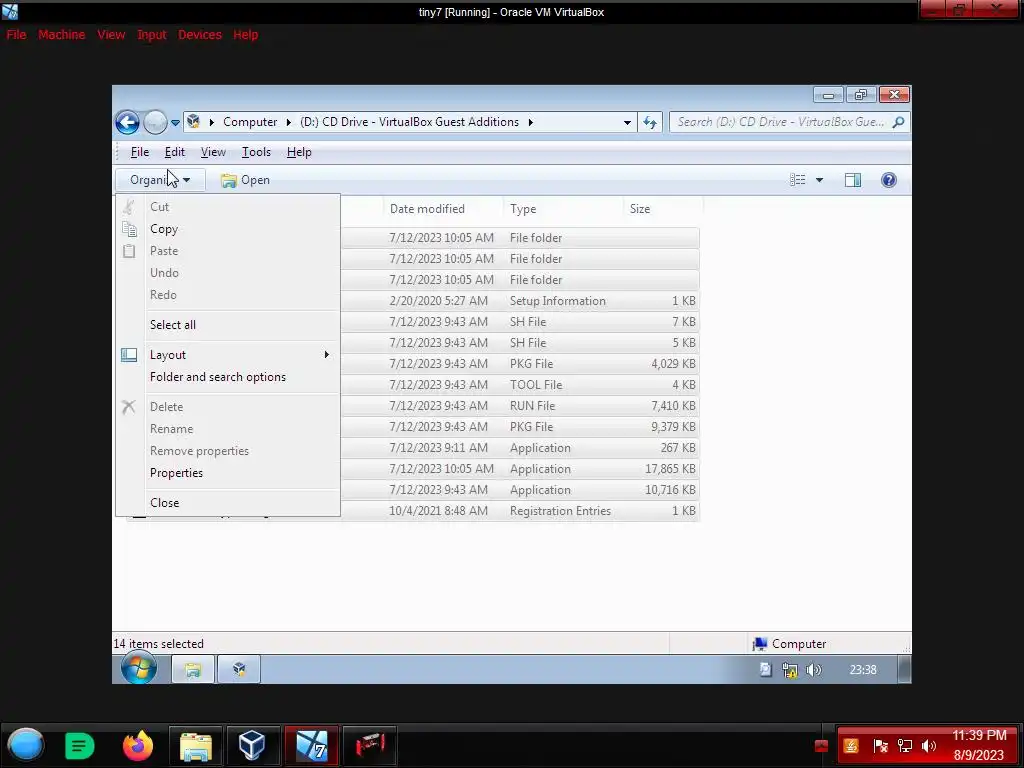
Task: Click the guest taskbar Explorer folder icon
Action: tap(193, 669)
